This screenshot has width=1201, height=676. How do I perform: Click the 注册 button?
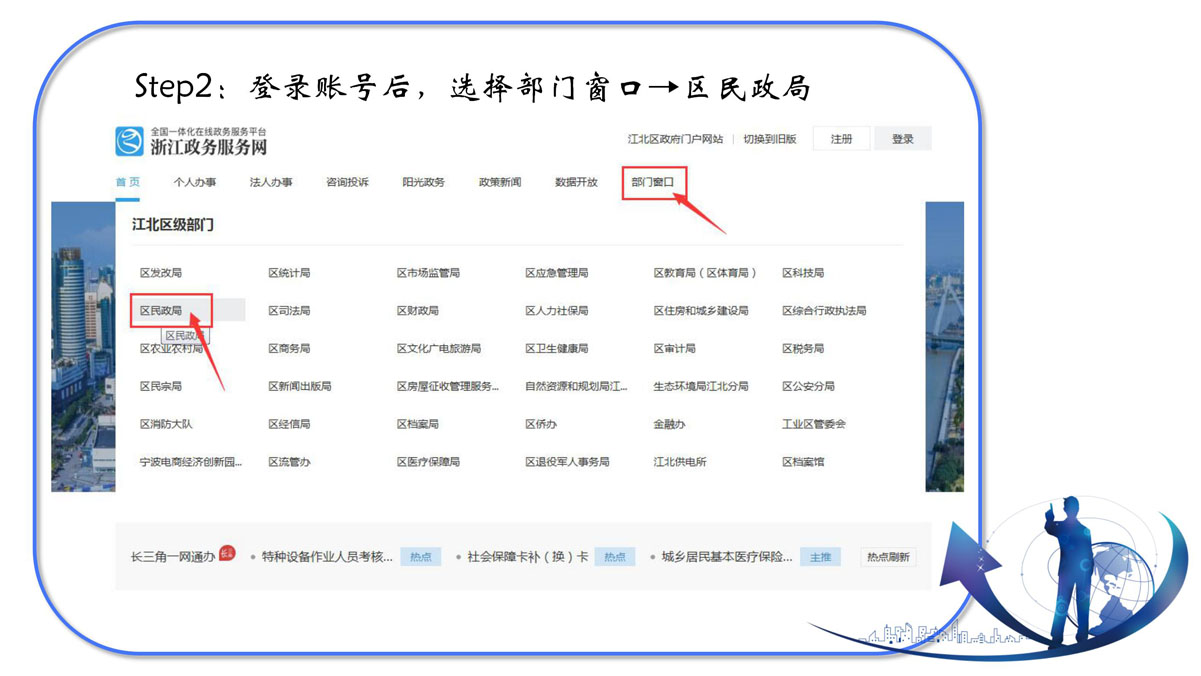[x=842, y=139]
